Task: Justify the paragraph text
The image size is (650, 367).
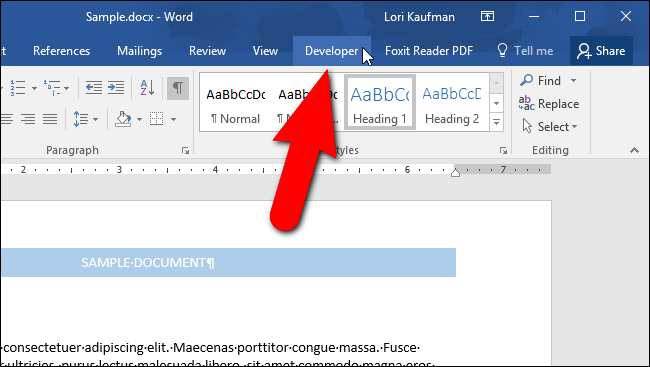Action: pyautogui.click(x=50, y=119)
